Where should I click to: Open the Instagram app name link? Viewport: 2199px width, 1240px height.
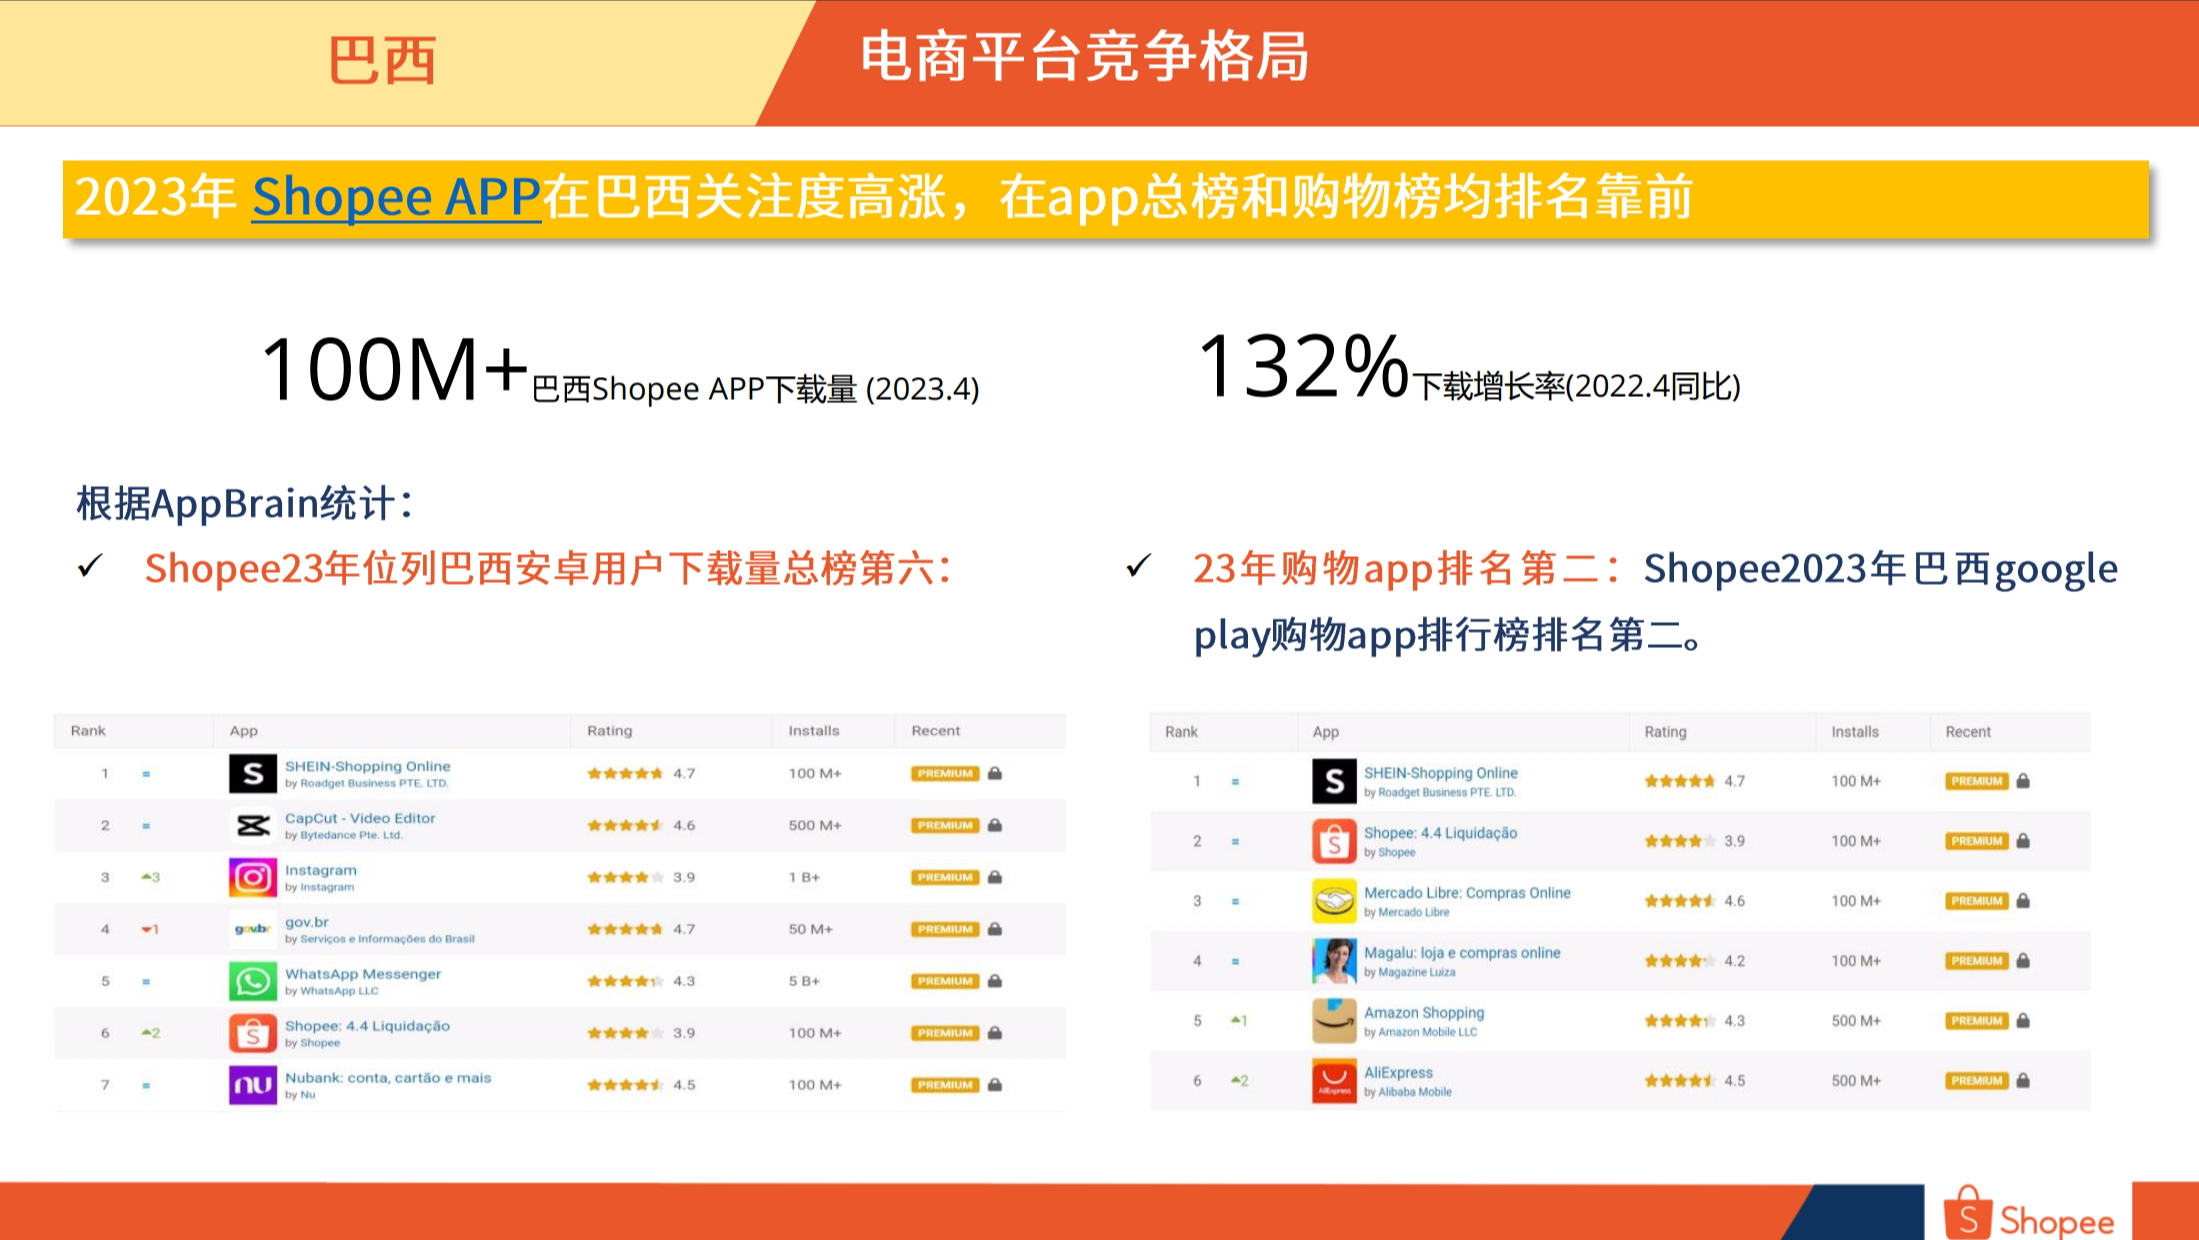pyautogui.click(x=321, y=870)
